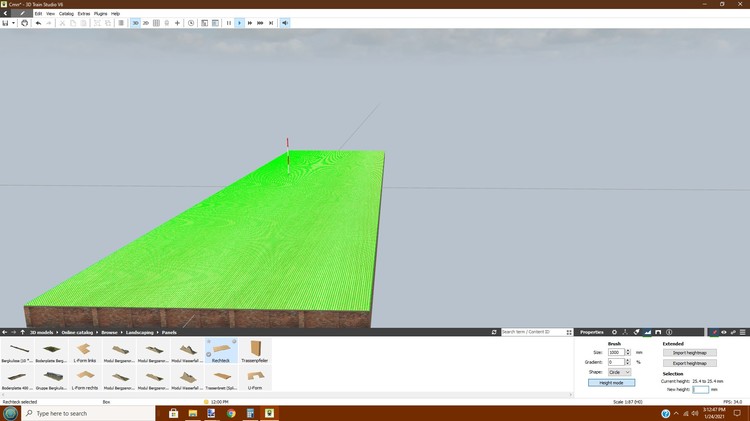
Task: Click the save icon in the toolbar
Action: coord(5,23)
